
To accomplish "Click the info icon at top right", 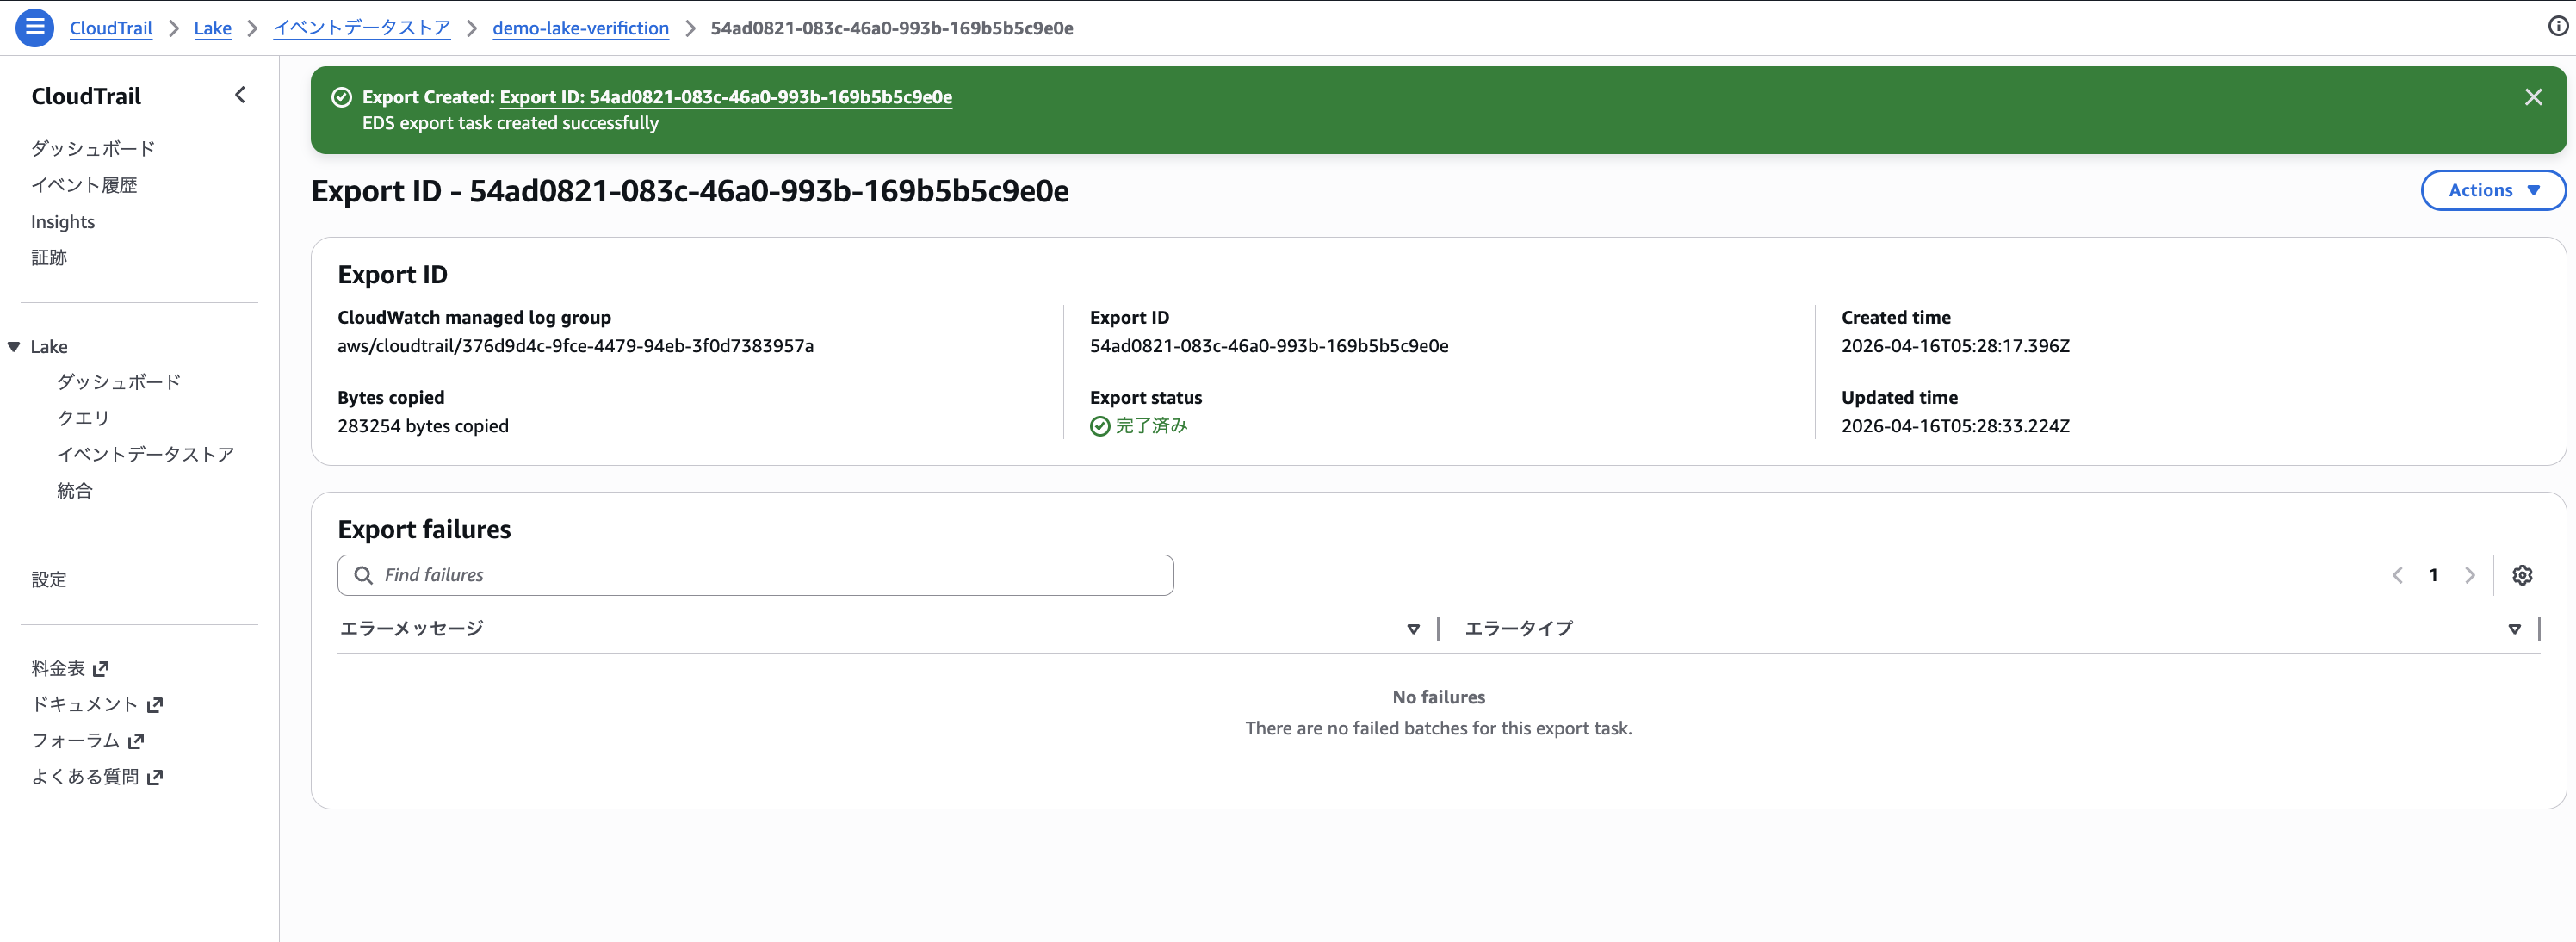I will [x=2558, y=27].
